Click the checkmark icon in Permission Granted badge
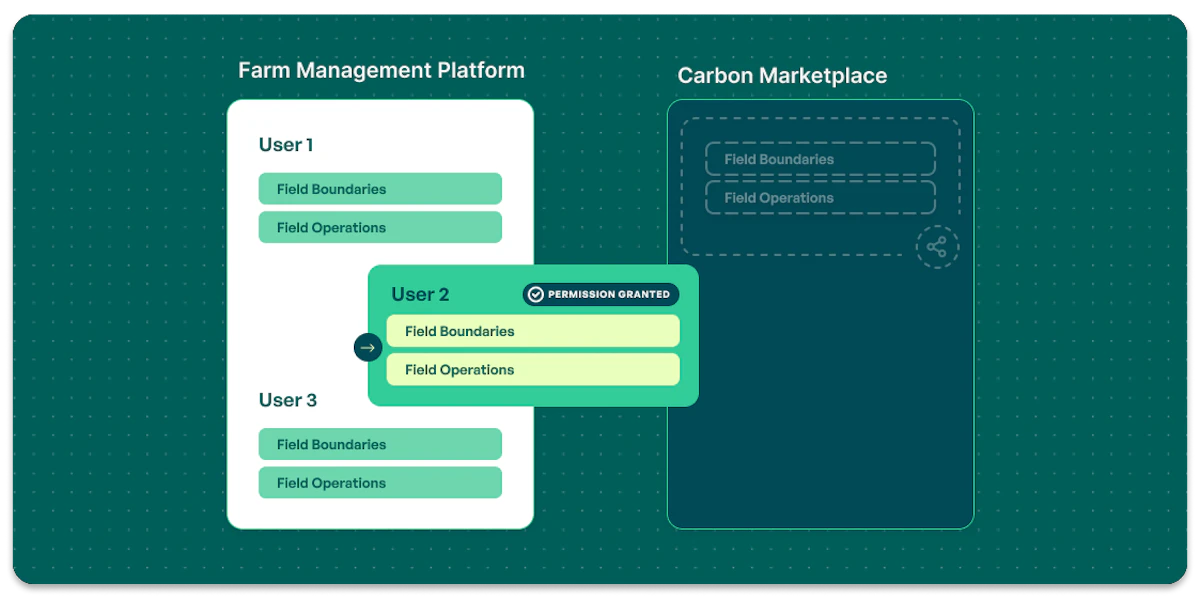This screenshot has height=599, width=1200. pos(536,294)
